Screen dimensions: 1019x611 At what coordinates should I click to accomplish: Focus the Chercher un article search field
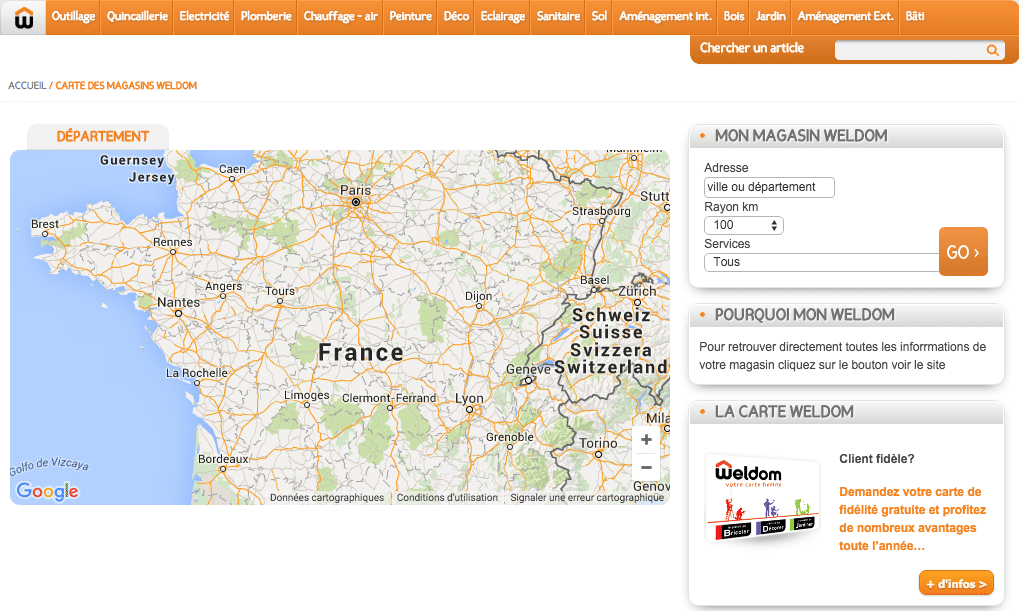(x=910, y=50)
